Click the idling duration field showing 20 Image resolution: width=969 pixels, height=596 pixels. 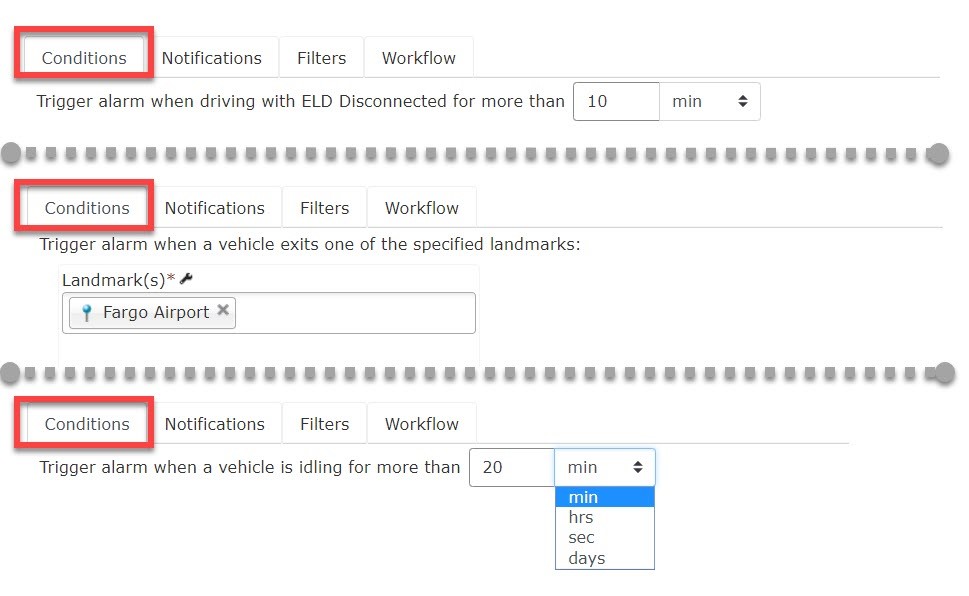512,468
